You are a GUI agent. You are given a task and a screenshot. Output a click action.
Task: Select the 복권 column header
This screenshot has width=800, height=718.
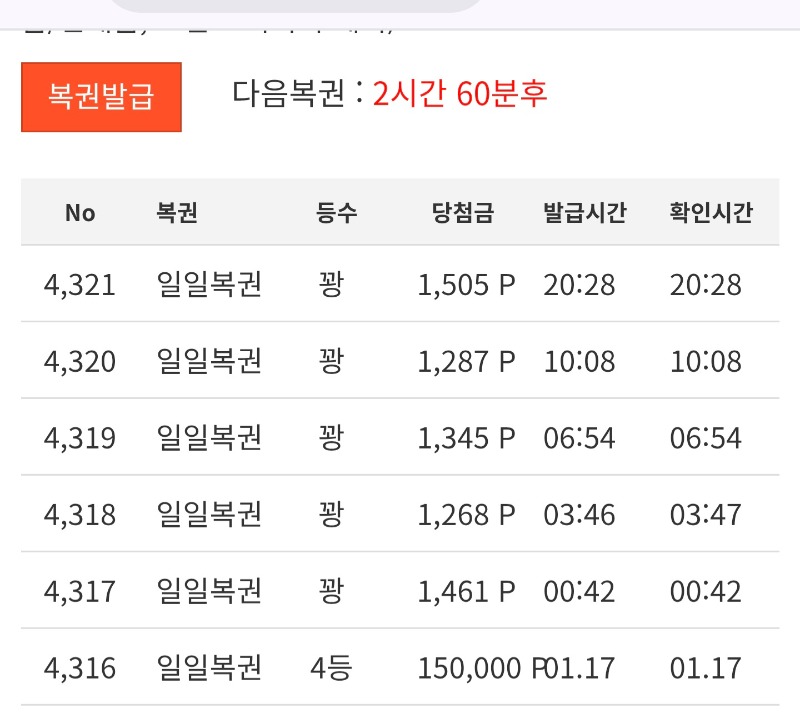click(x=177, y=213)
